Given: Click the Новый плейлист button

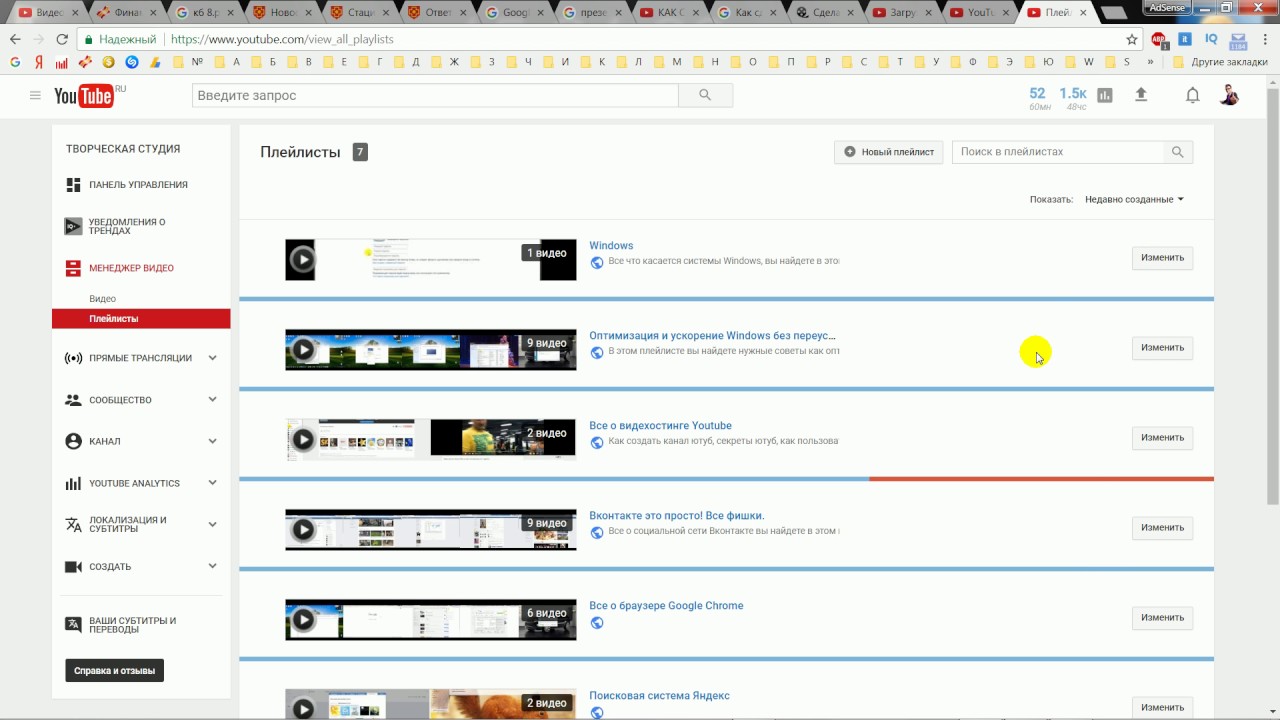Looking at the screenshot, I should [889, 152].
